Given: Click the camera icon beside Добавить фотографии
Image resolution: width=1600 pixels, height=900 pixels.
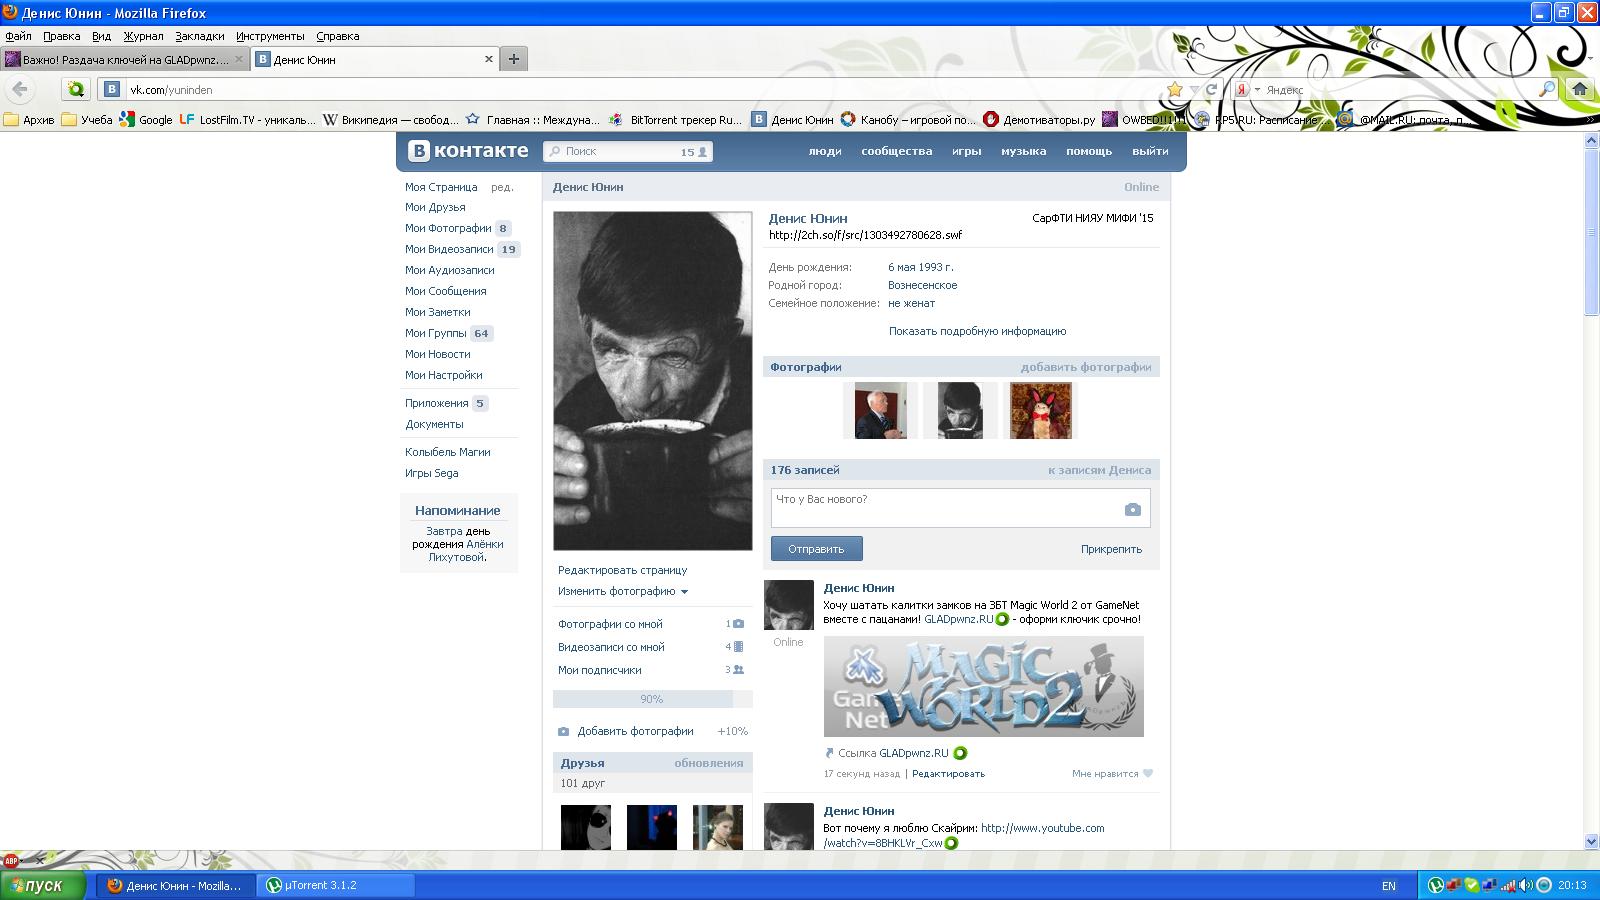Looking at the screenshot, I should [563, 731].
